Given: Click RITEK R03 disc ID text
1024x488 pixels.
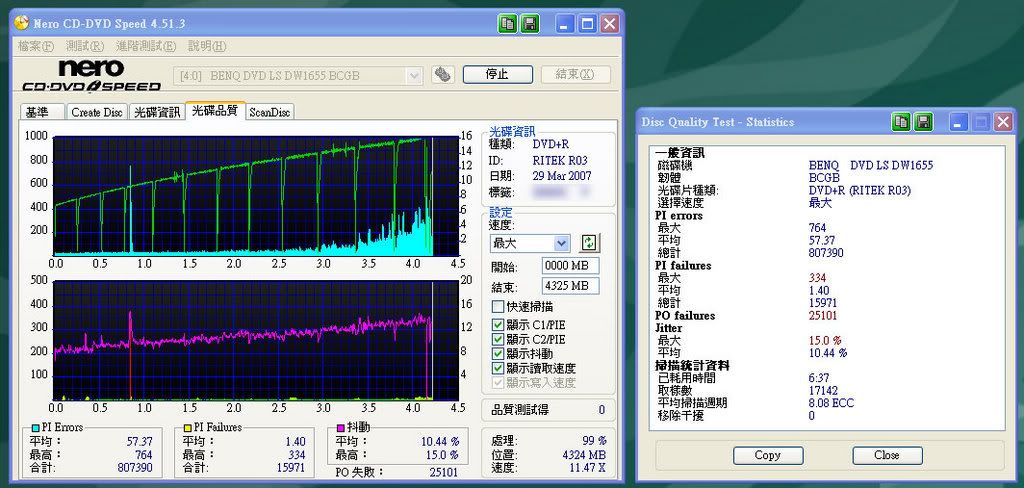Looking at the screenshot, I should point(560,161).
